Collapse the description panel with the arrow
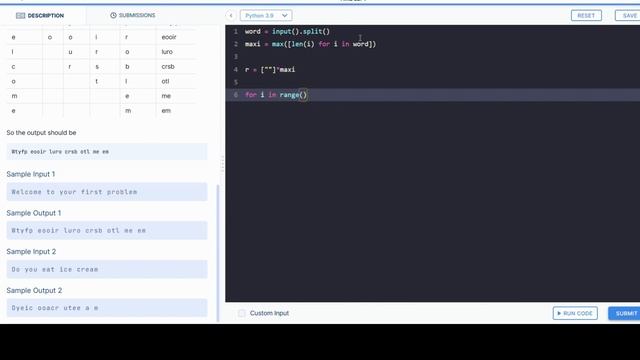 (231, 16)
